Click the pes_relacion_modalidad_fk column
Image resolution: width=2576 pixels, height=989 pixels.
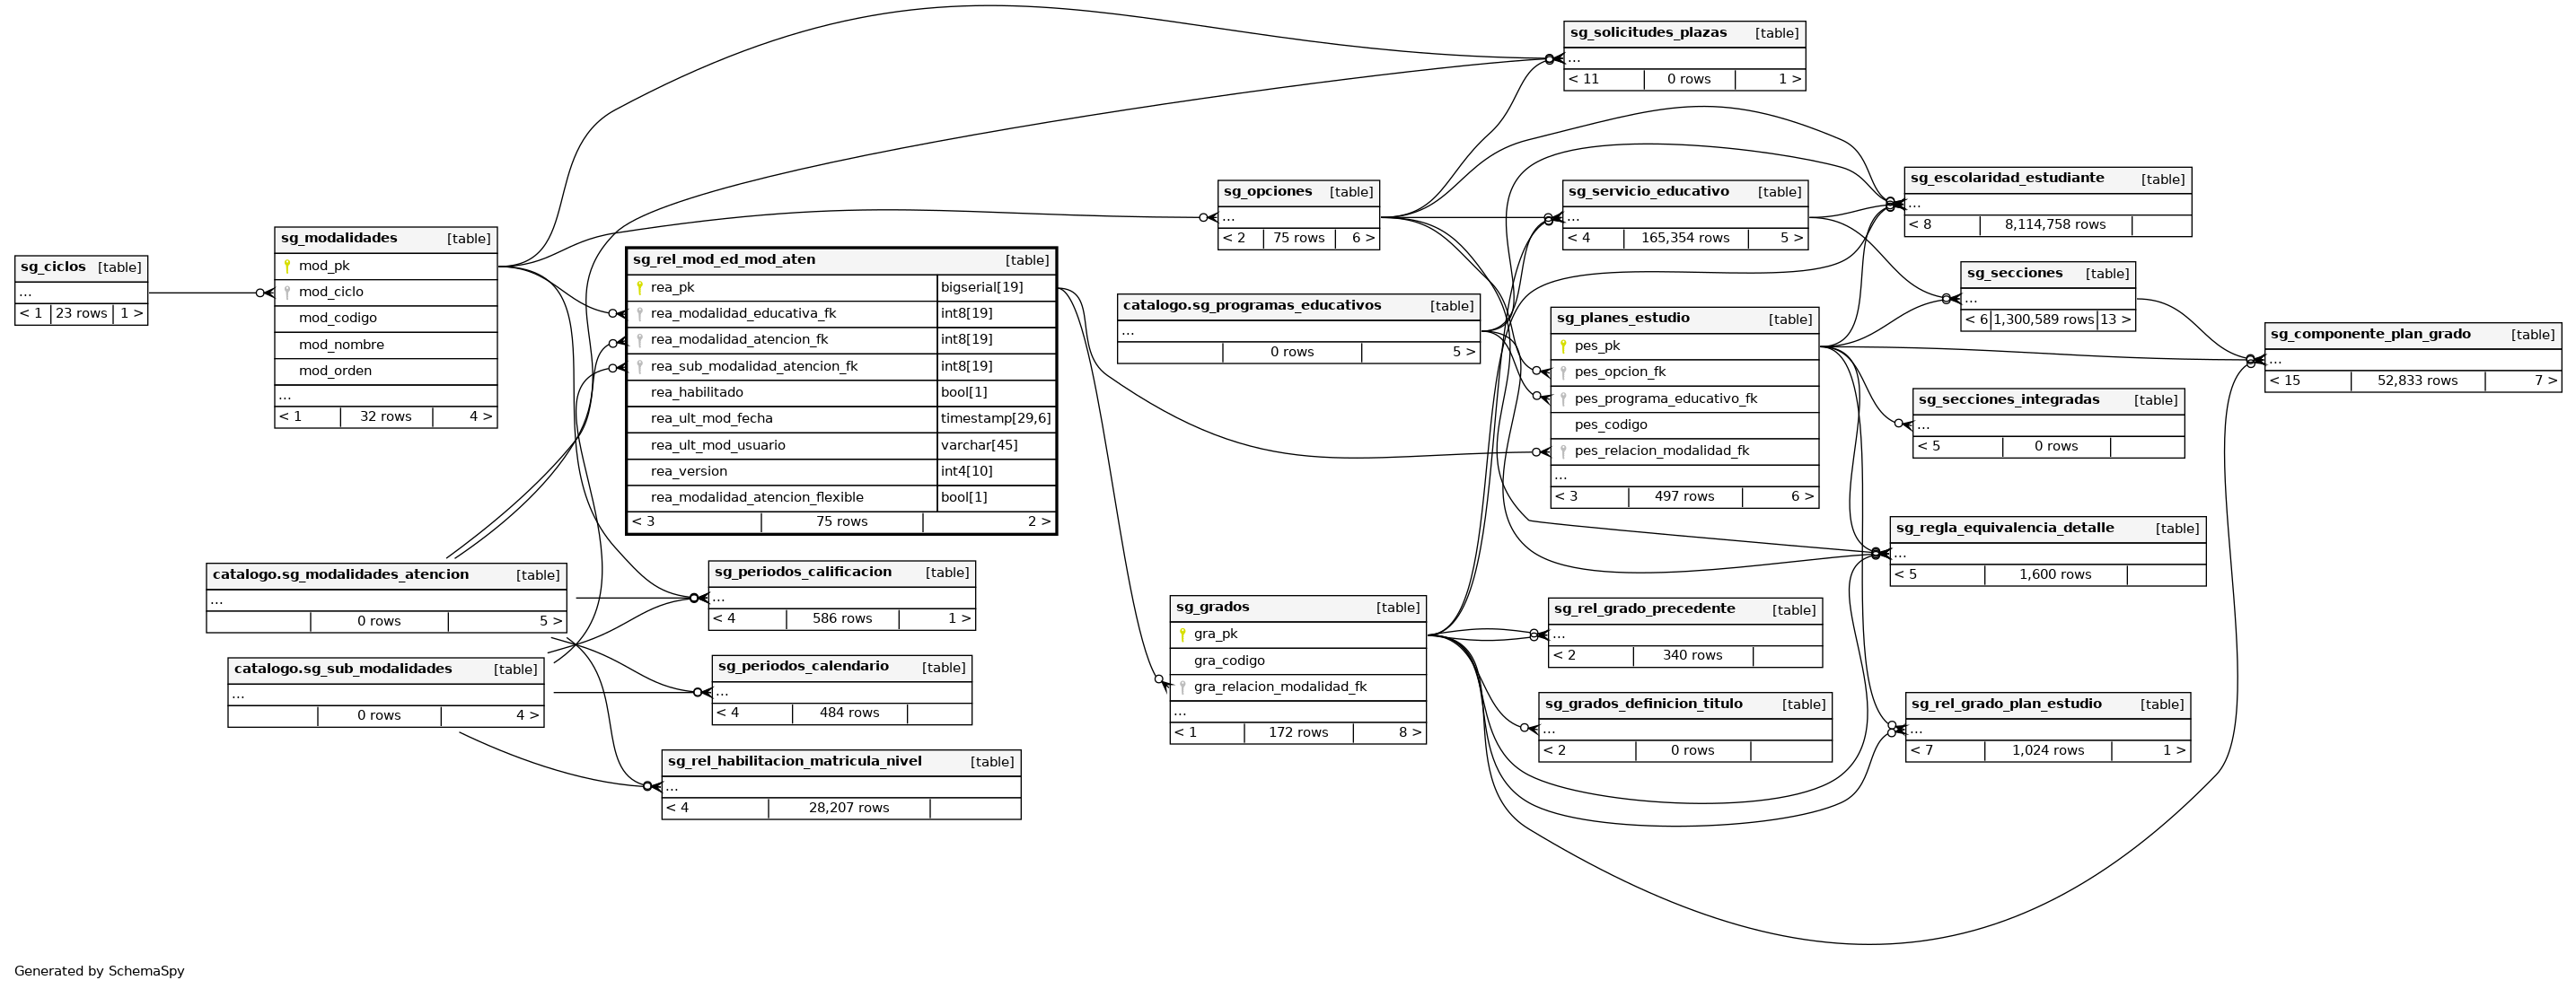click(1661, 451)
